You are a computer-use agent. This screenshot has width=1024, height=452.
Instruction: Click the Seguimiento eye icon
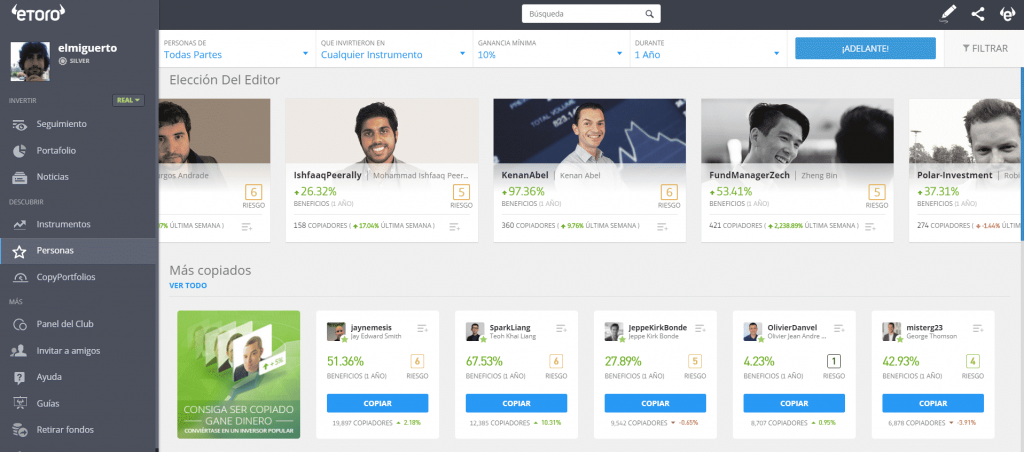[x=20, y=124]
